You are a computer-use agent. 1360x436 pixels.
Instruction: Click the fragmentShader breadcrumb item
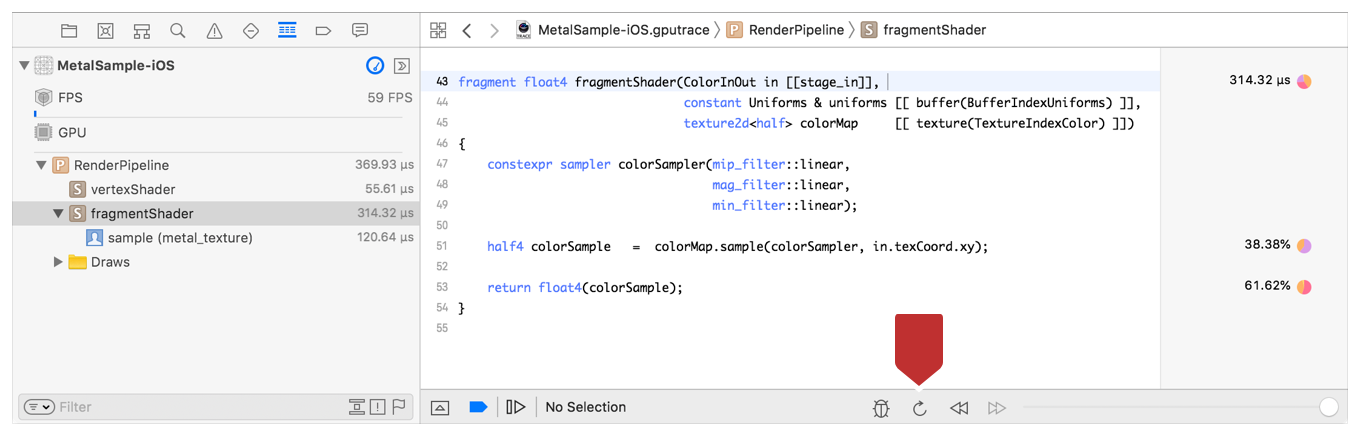pyautogui.click(x=924, y=30)
